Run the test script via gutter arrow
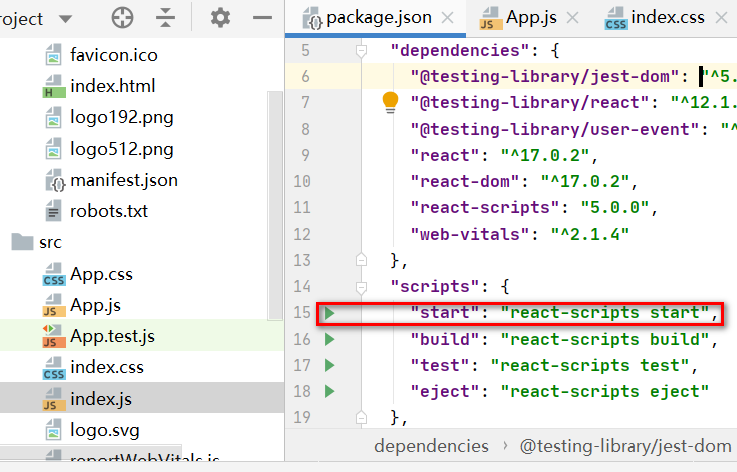Viewport: 737px width, 472px height. click(329, 365)
